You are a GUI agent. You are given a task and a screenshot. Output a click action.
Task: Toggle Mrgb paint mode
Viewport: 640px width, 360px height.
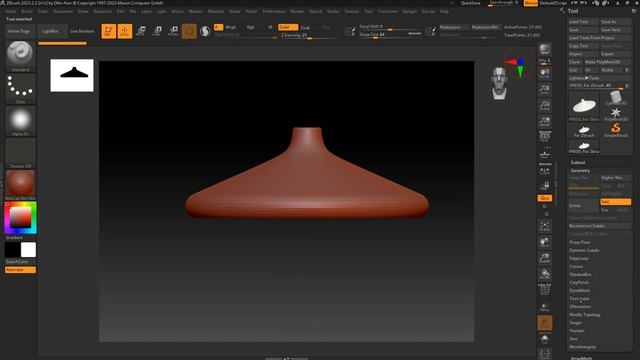[x=231, y=27]
